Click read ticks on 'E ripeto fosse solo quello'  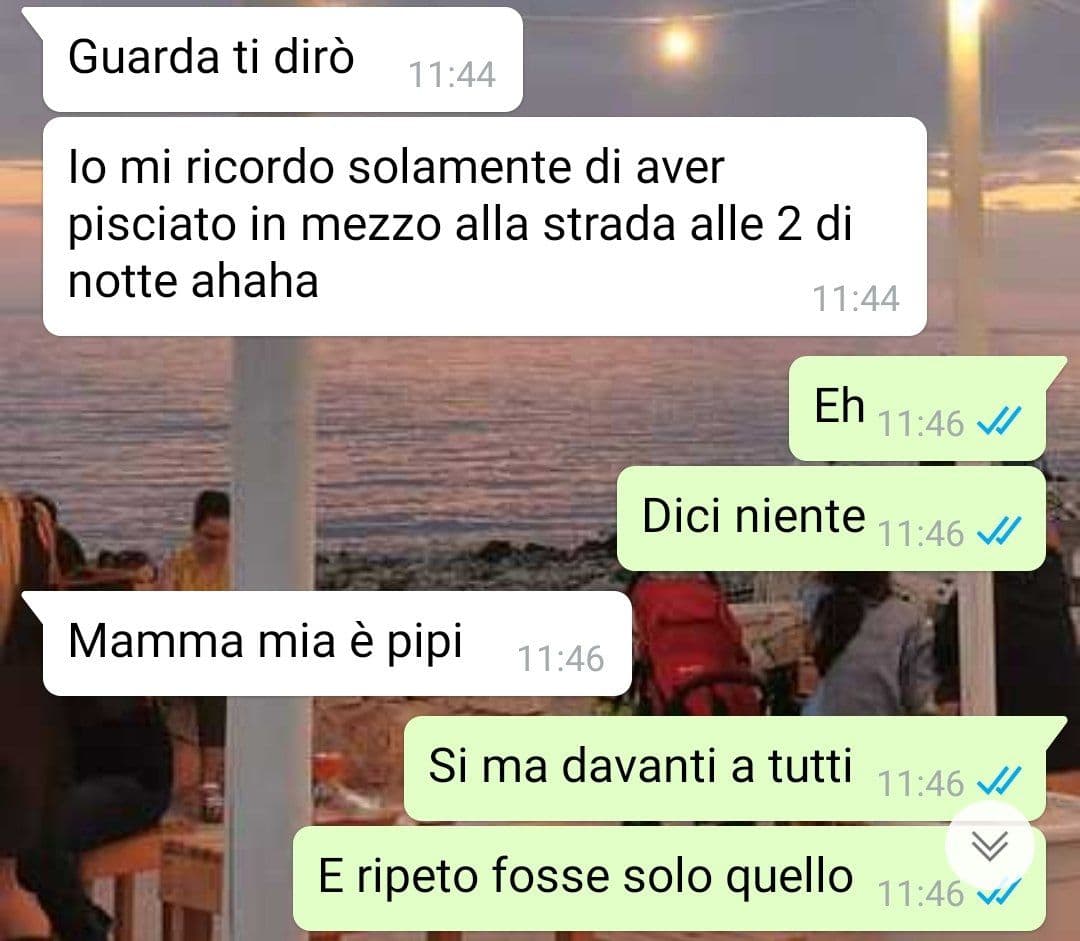pyautogui.click(x=999, y=893)
